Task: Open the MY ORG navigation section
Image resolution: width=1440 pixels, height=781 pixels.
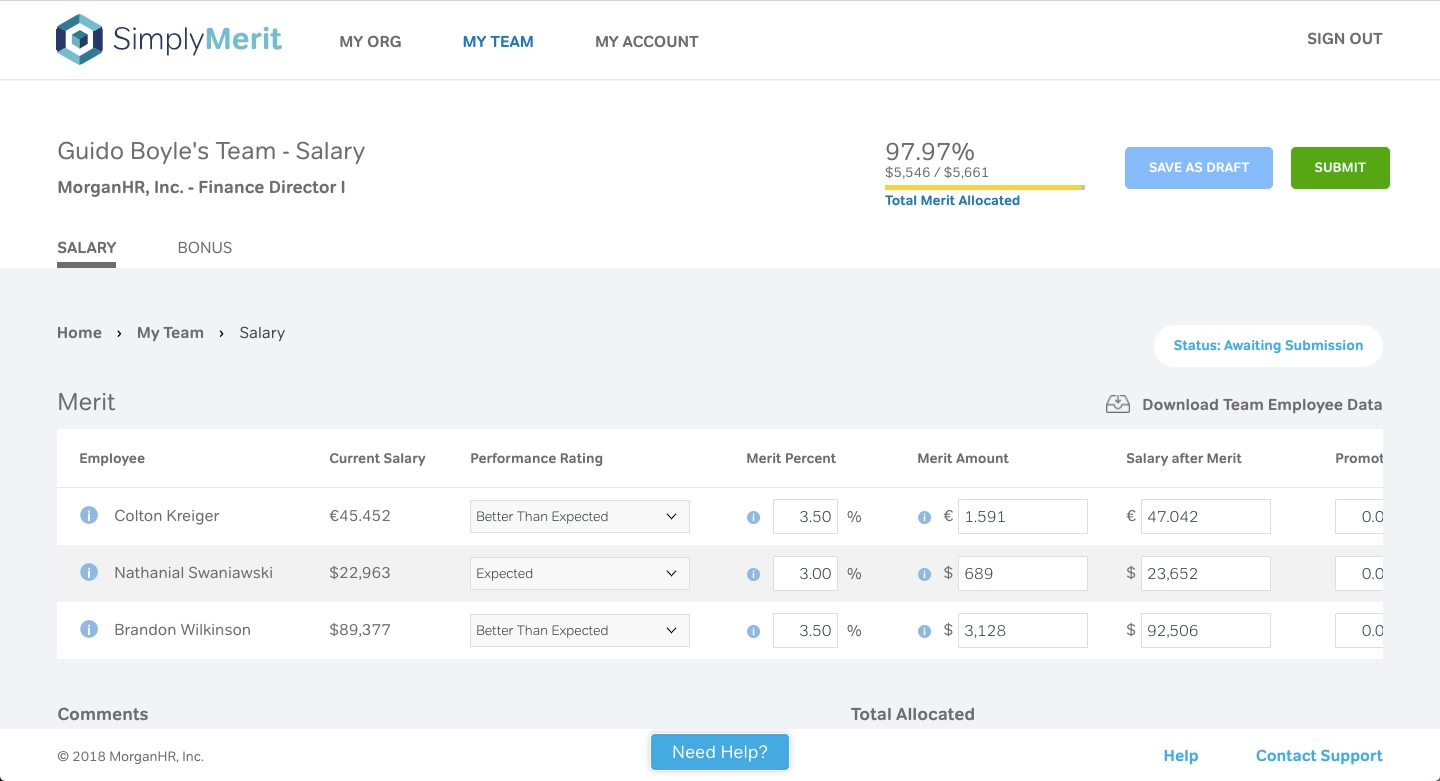Action: point(370,42)
